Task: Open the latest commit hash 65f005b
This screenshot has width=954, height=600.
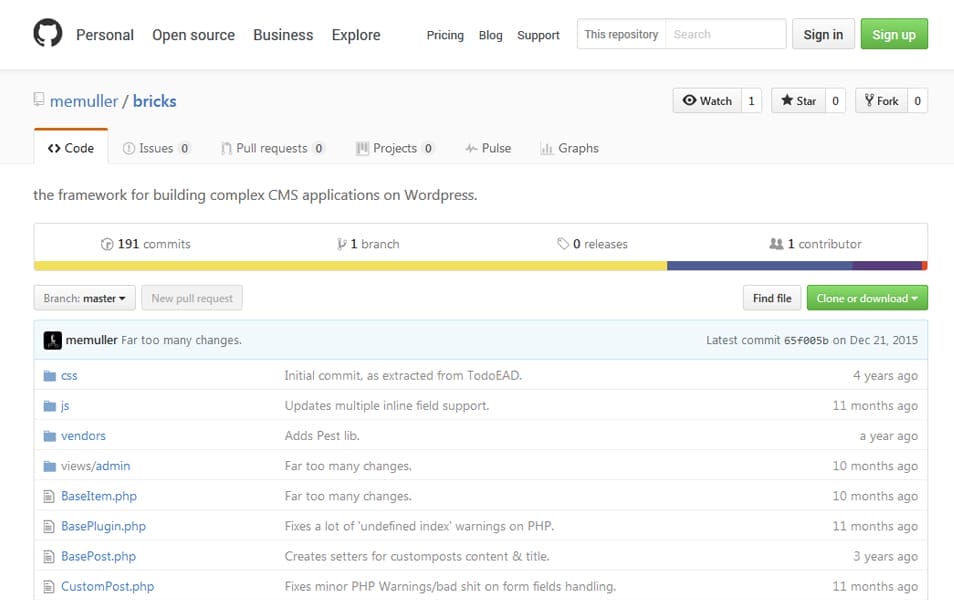Action: 806,341
